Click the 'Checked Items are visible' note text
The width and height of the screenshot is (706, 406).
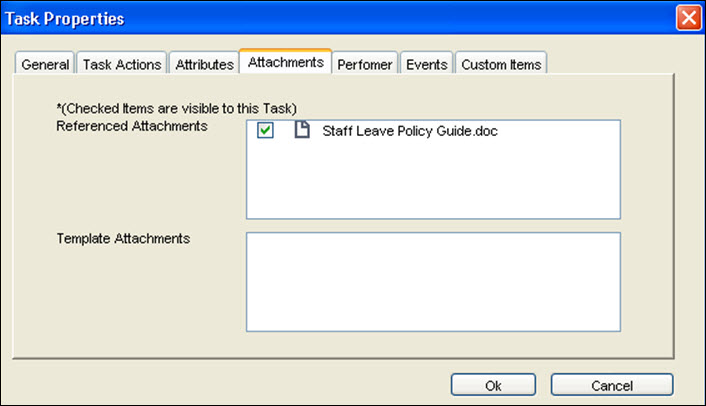176,108
